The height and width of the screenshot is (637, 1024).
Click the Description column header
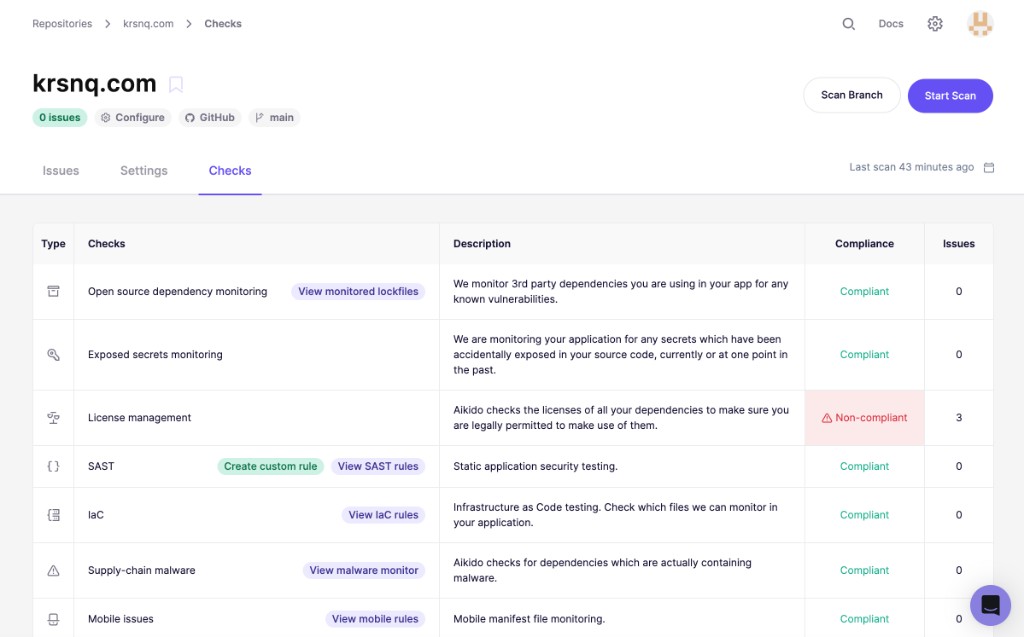point(482,244)
